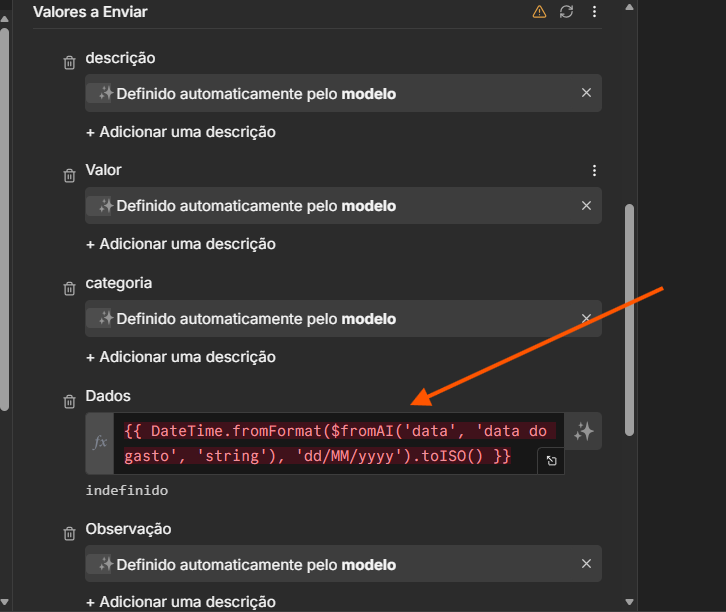Click the warning triangle icon in header
Viewport: 726px width, 612px height.
tap(540, 12)
